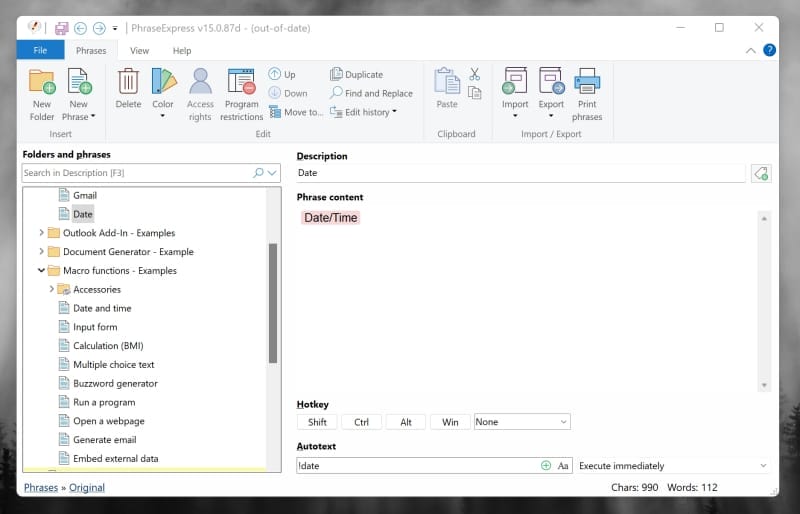Click the Description text field
The width and height of the screenshot is (800, 514).
[x=521, y=173]
